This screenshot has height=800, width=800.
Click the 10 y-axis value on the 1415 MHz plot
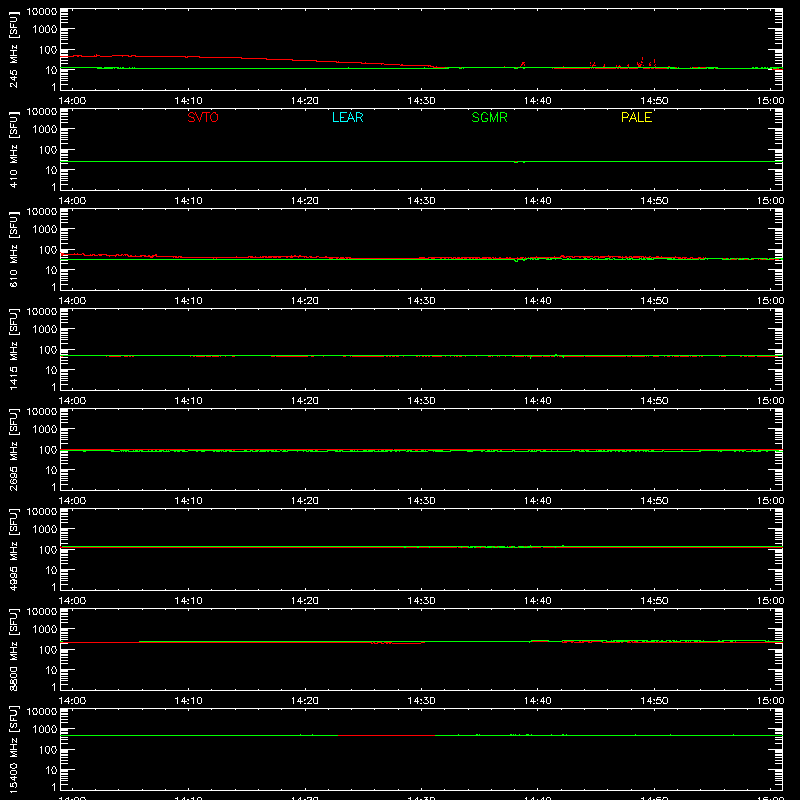pyautogui.click(x=51, y=370)
